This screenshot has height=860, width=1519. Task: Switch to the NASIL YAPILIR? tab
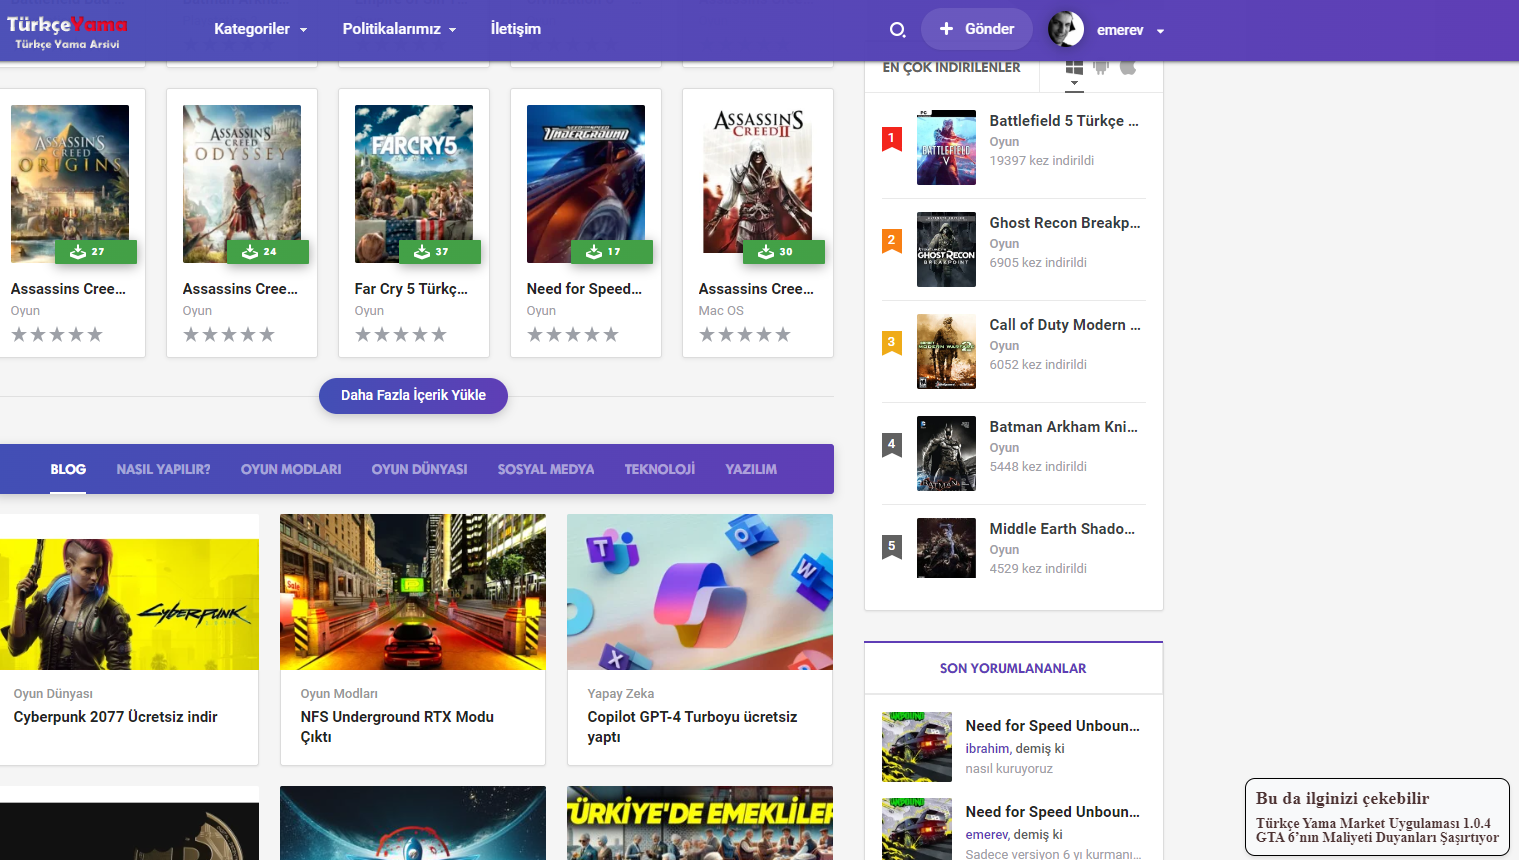(x=163, y=469)
